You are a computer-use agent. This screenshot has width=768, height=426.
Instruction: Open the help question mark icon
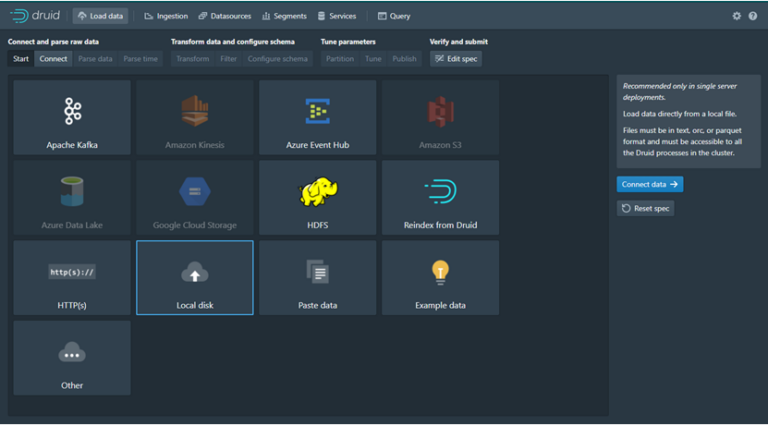pyautogui.click(x=753, y=16)
